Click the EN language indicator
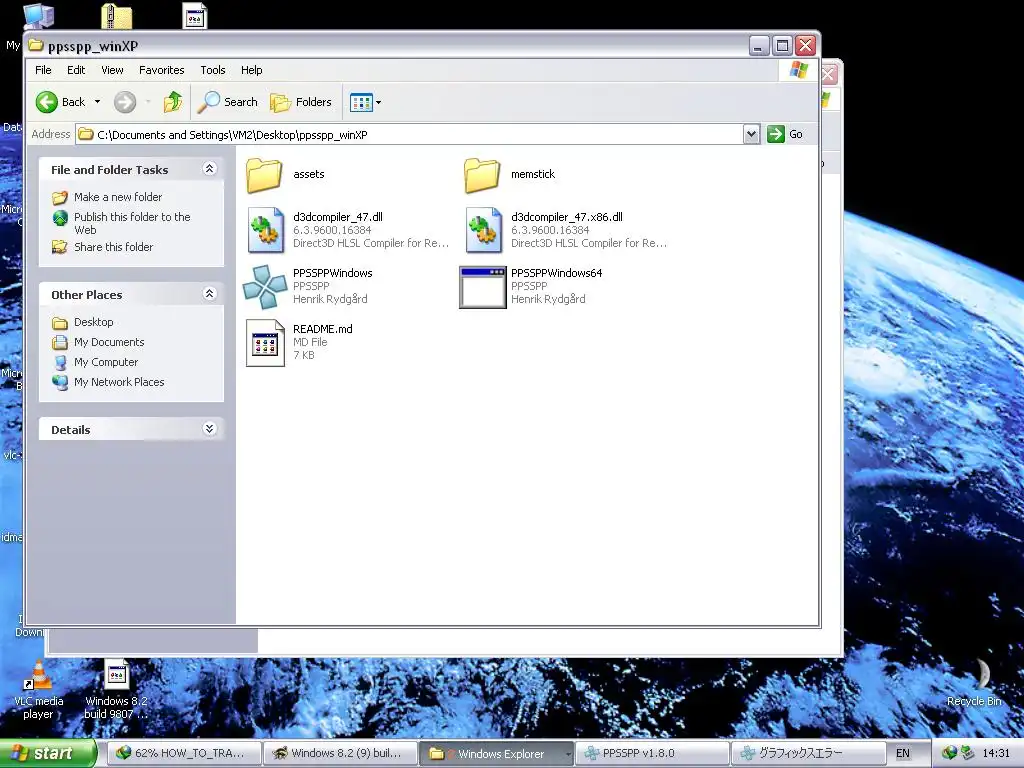The width and height of the screenshot is (1024, 768). [x=903, y=753]
